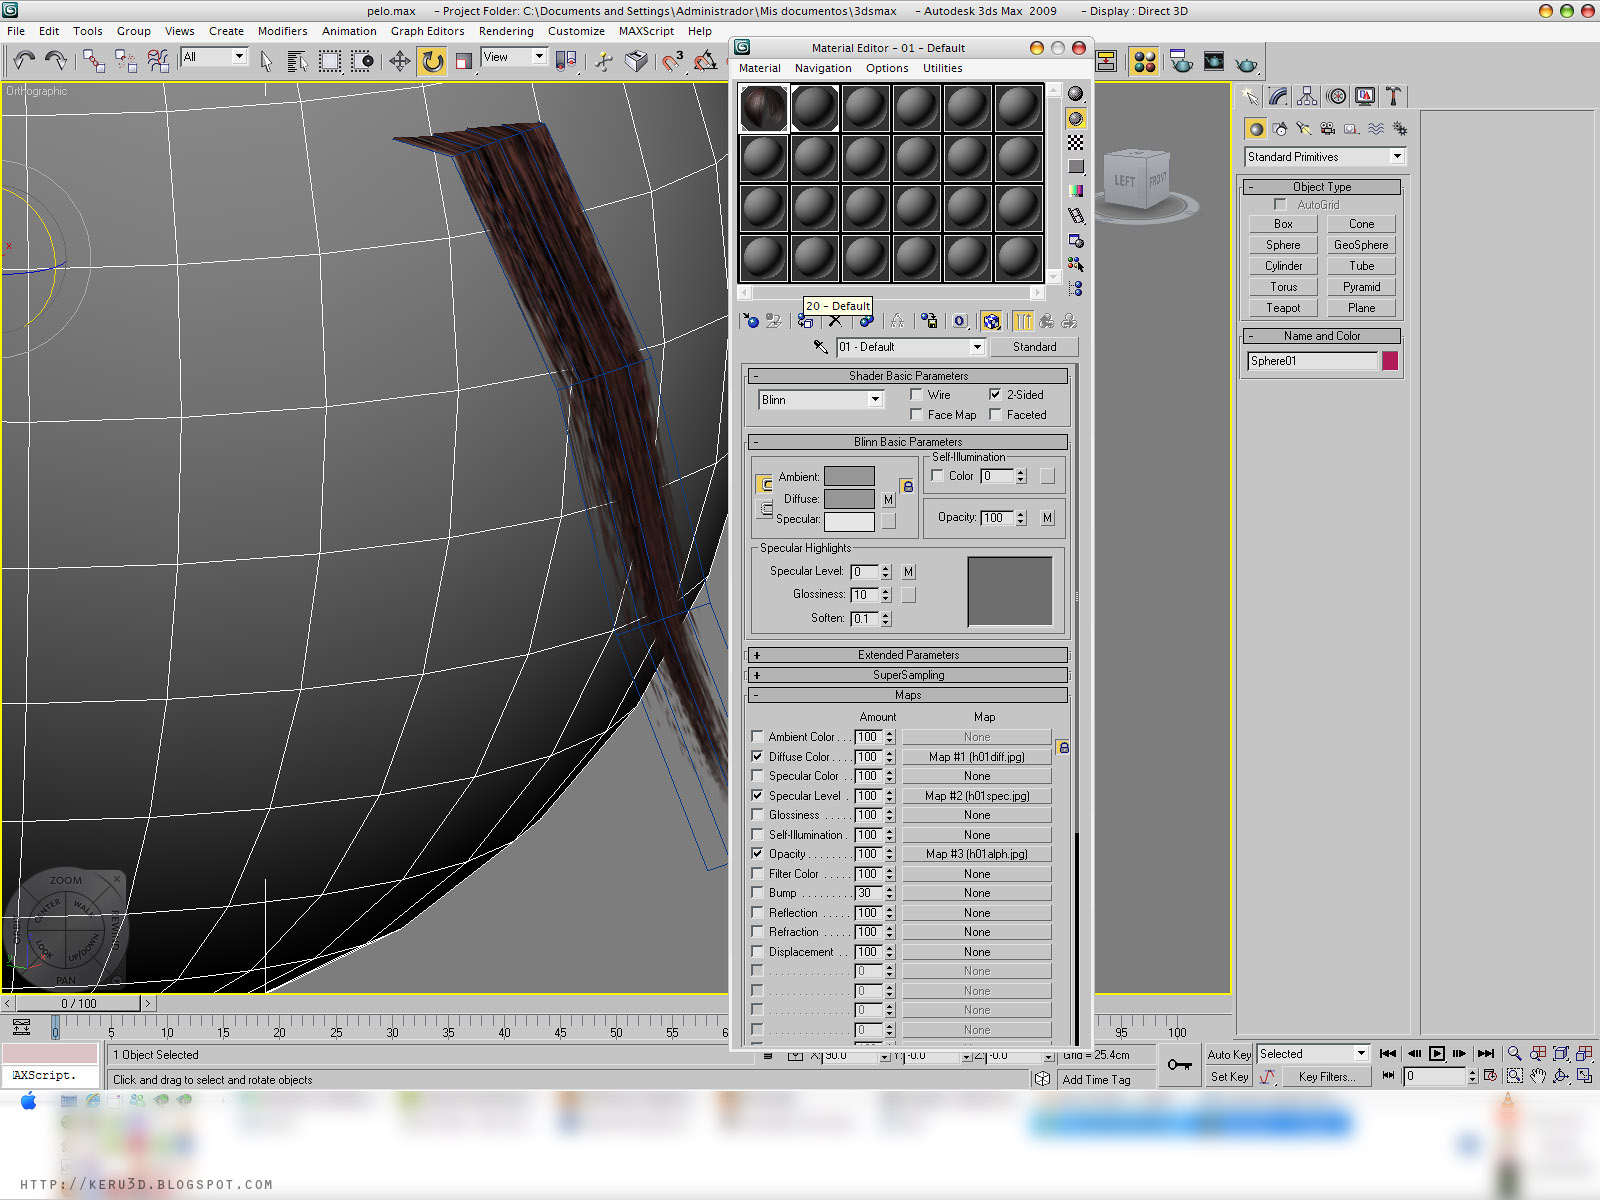Disable the Diffuse Color map checkbox
1600x1200 pixels.
[x=757, y=757]
